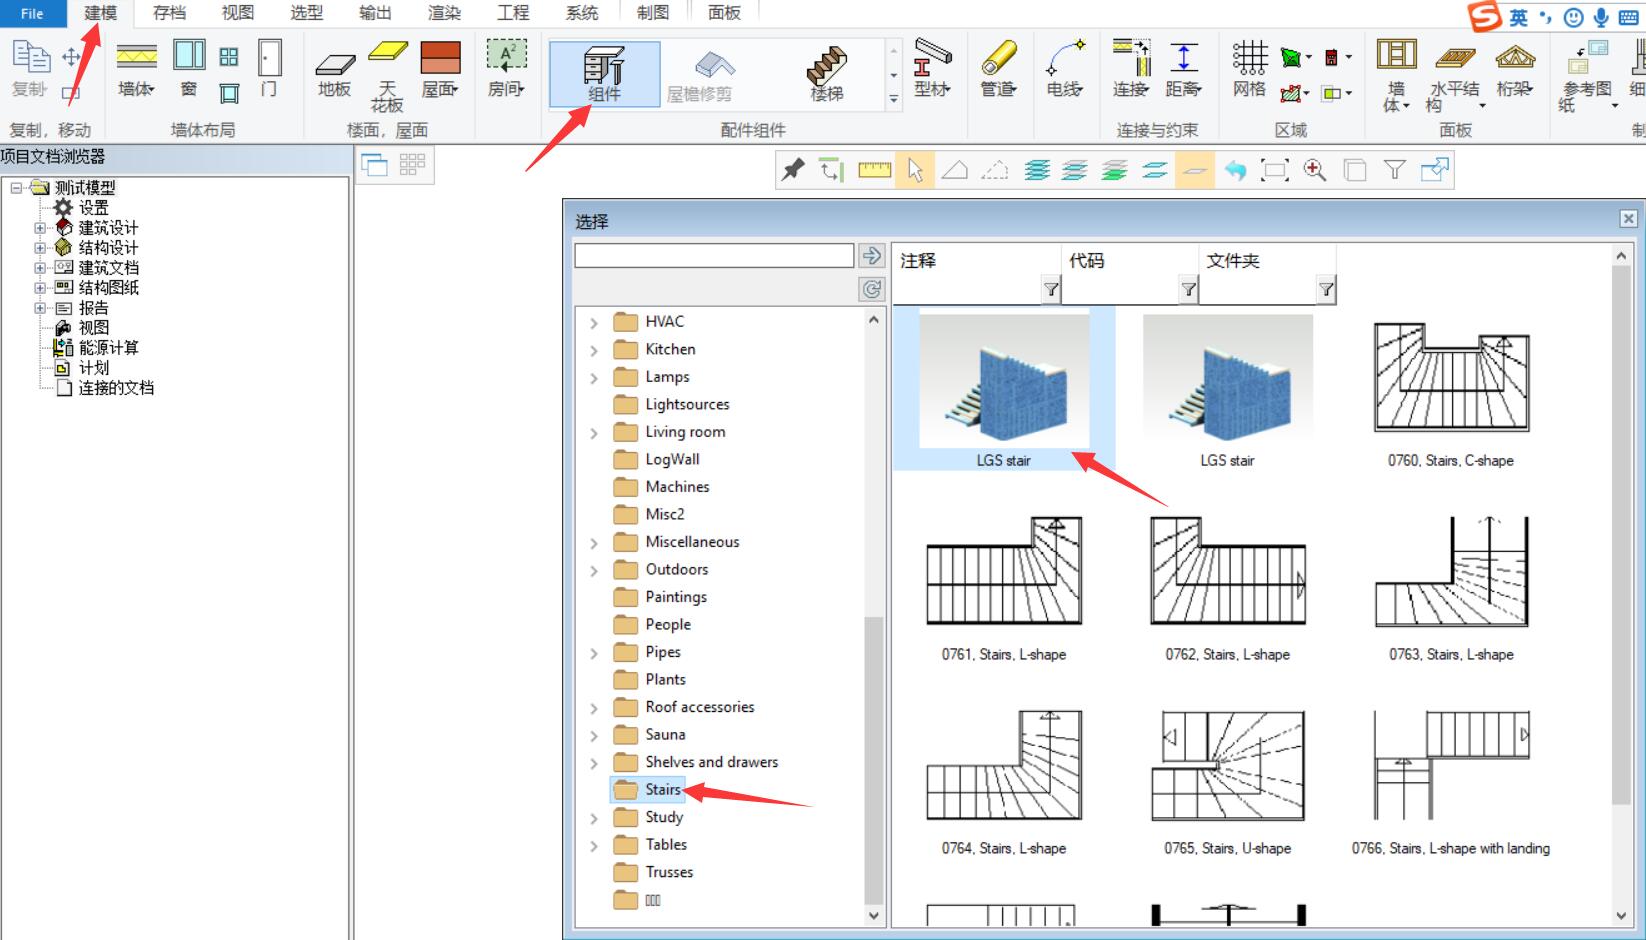
Task: Select the 墙体 wall tool
Action: (x=137, y=69)
